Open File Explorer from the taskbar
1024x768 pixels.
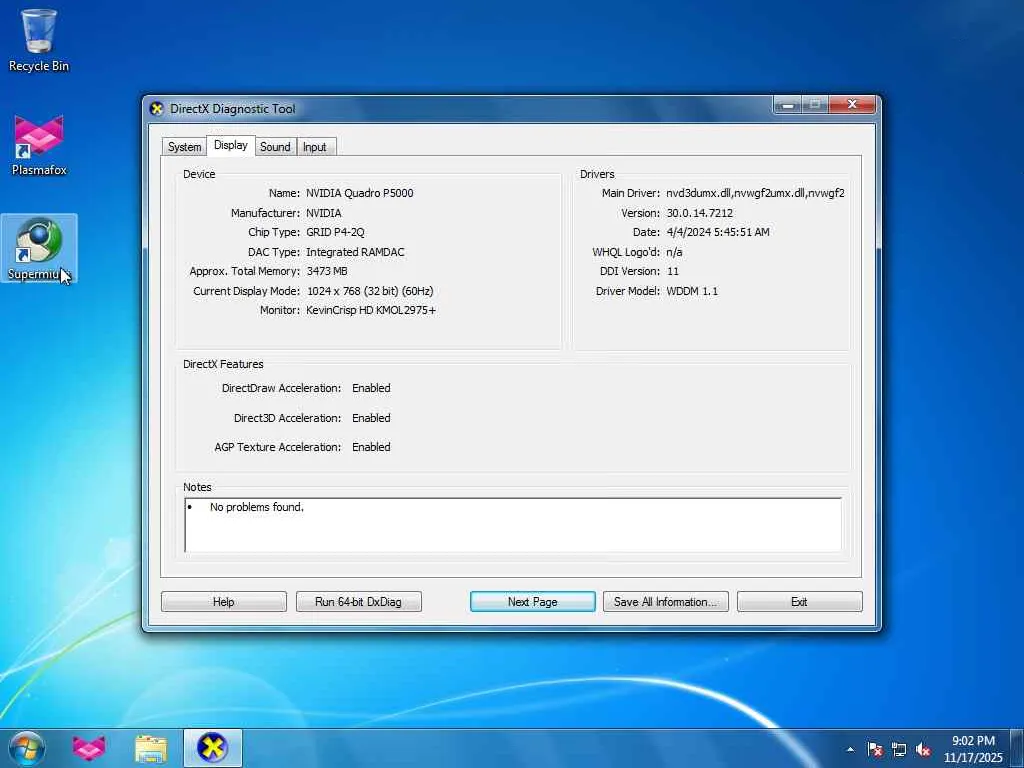151,748
